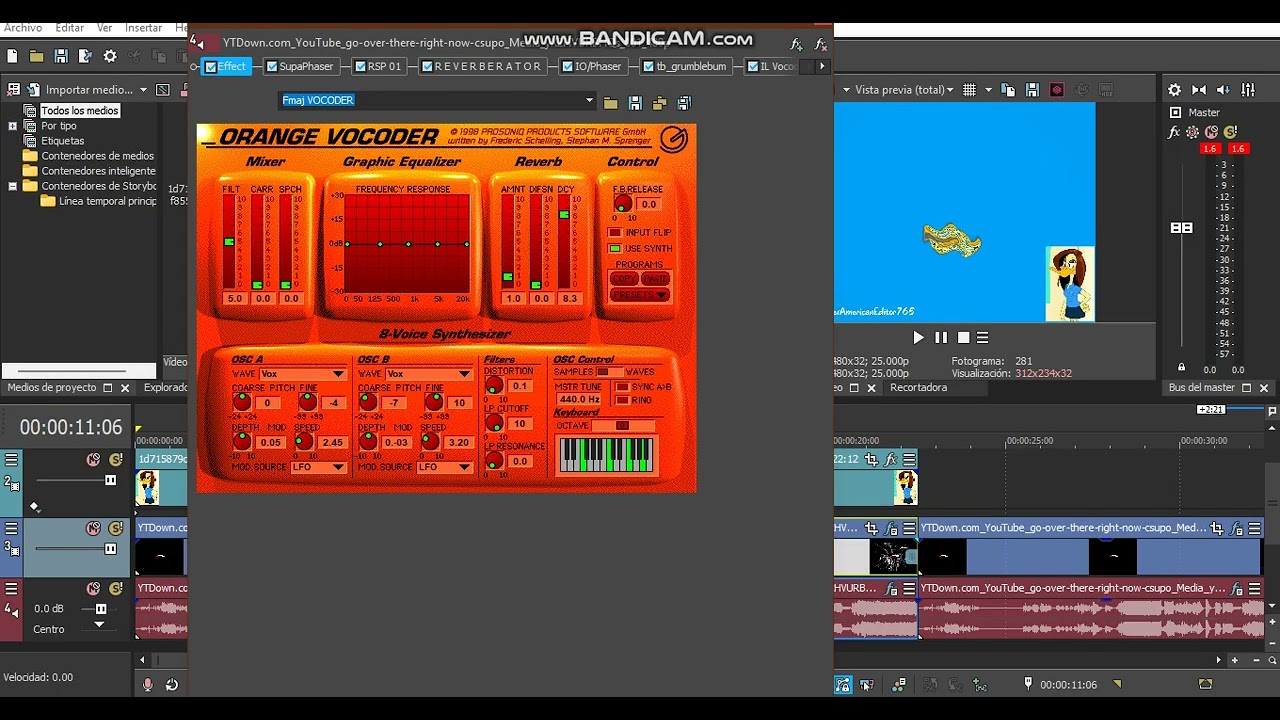1280x720 pixels.
Task: Mute audio track 4
Action: 93,588
